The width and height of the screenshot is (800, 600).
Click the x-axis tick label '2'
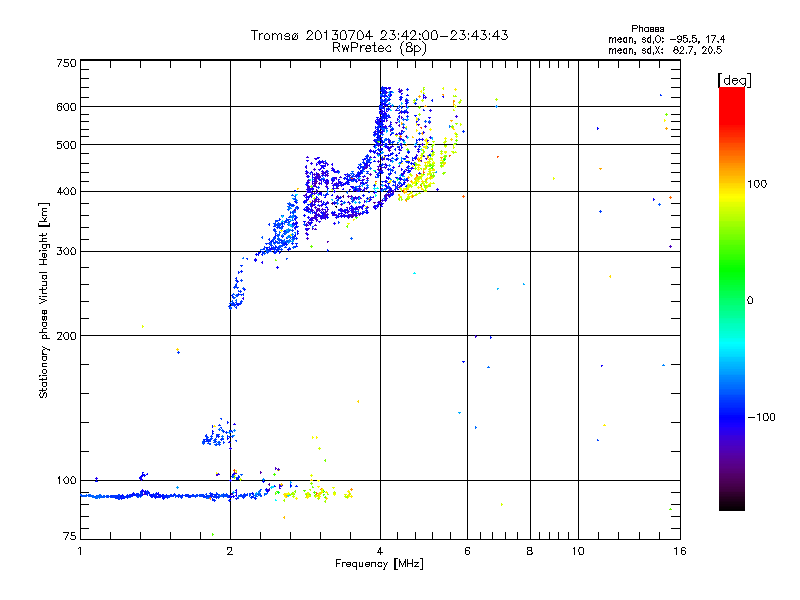click(x=230, y=551)
